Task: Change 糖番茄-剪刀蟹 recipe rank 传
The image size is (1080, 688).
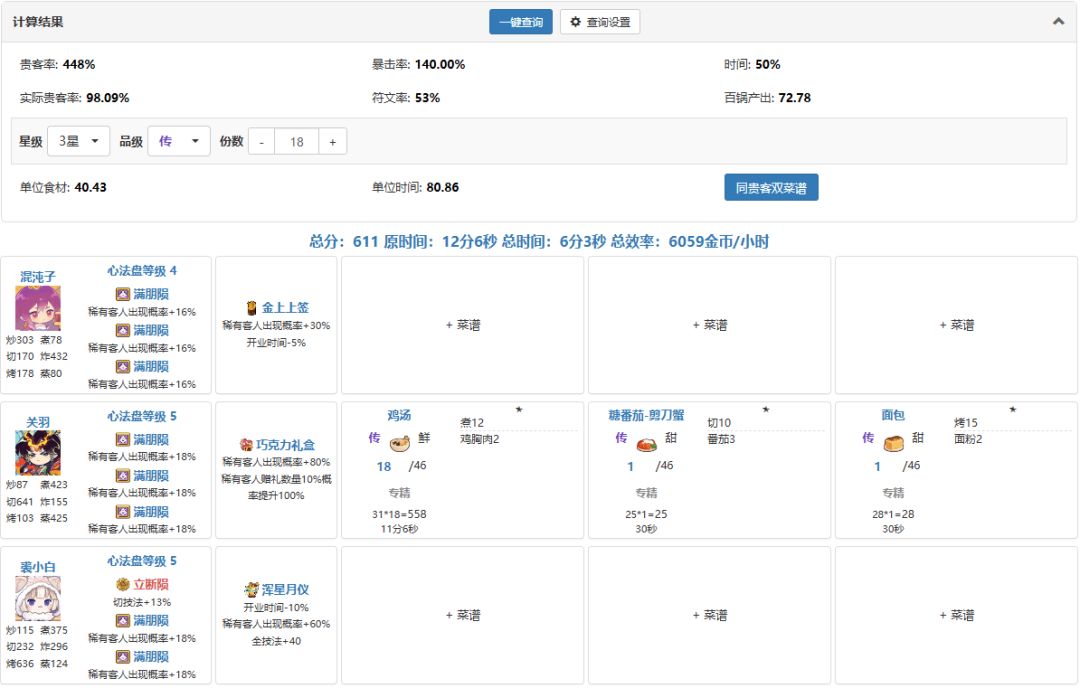Action: click(621, 438)
